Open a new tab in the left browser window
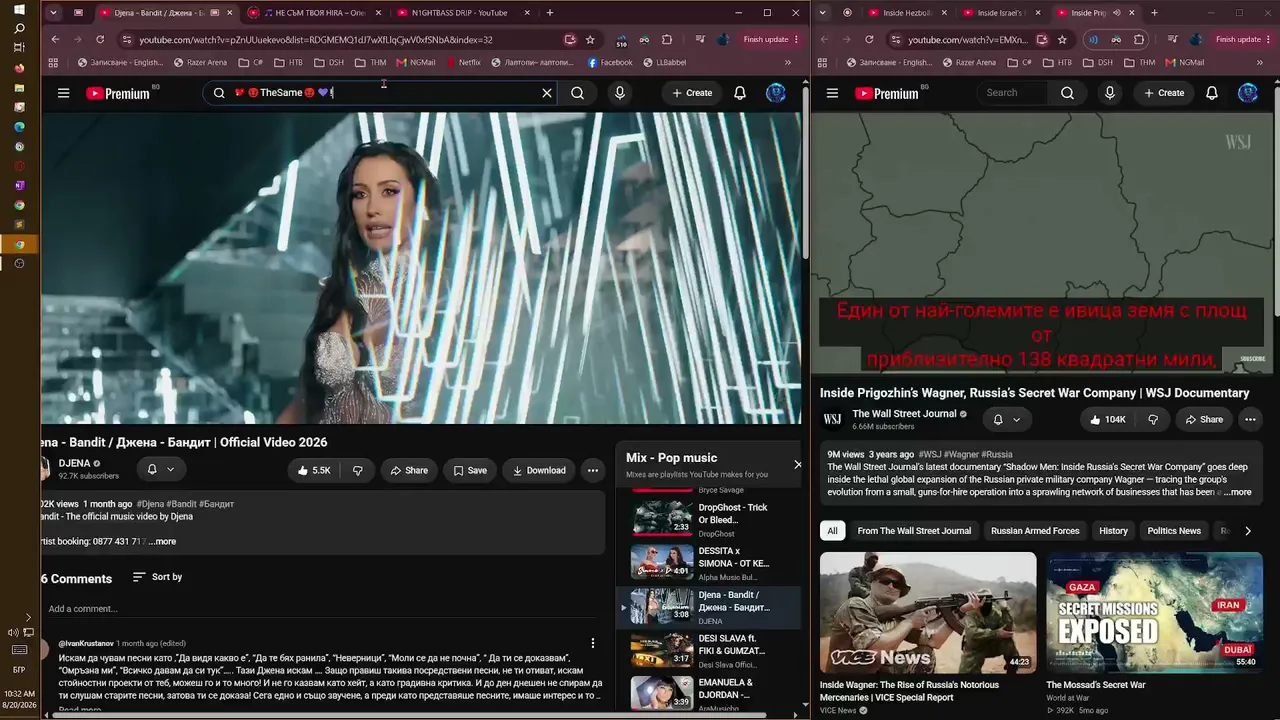 pyautogui.click(x=550, y=13)
